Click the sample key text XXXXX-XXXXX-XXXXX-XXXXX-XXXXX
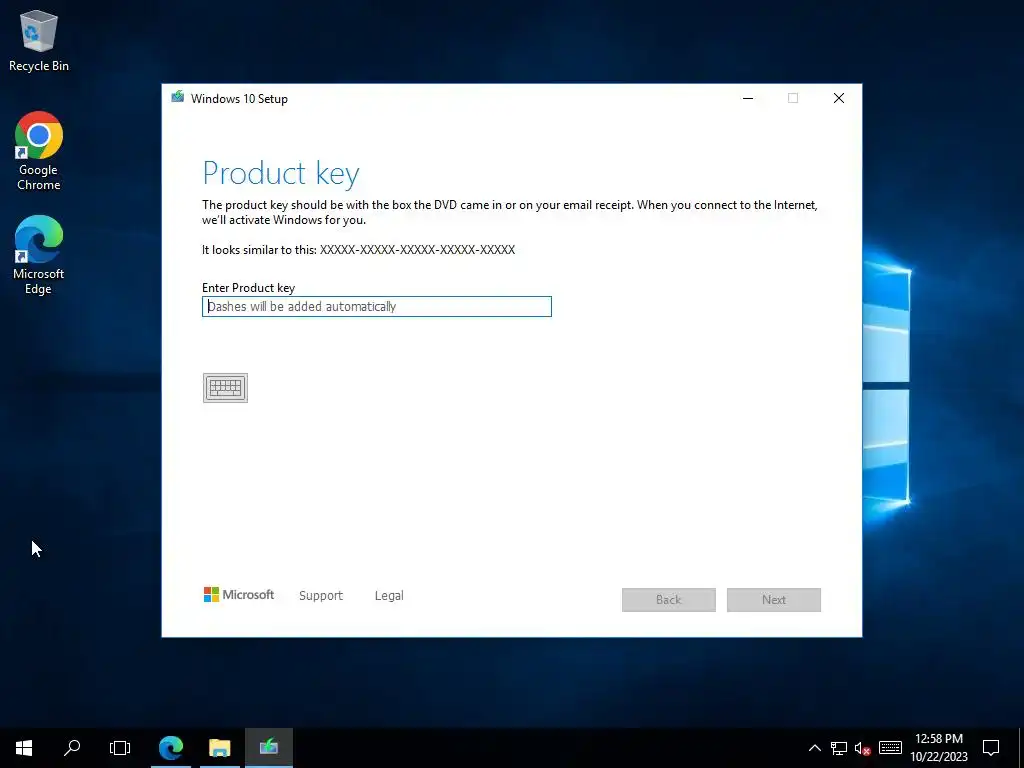 click(417, 249)
